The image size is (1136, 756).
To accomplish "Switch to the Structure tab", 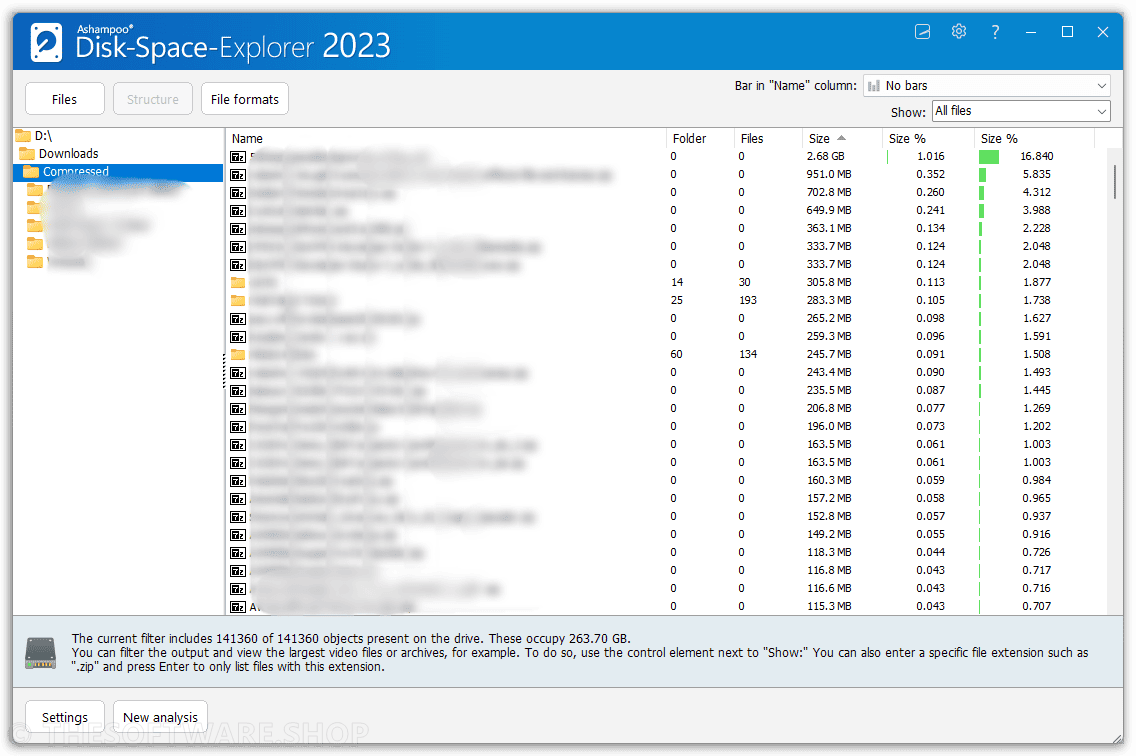I will (x=153, y=99).
